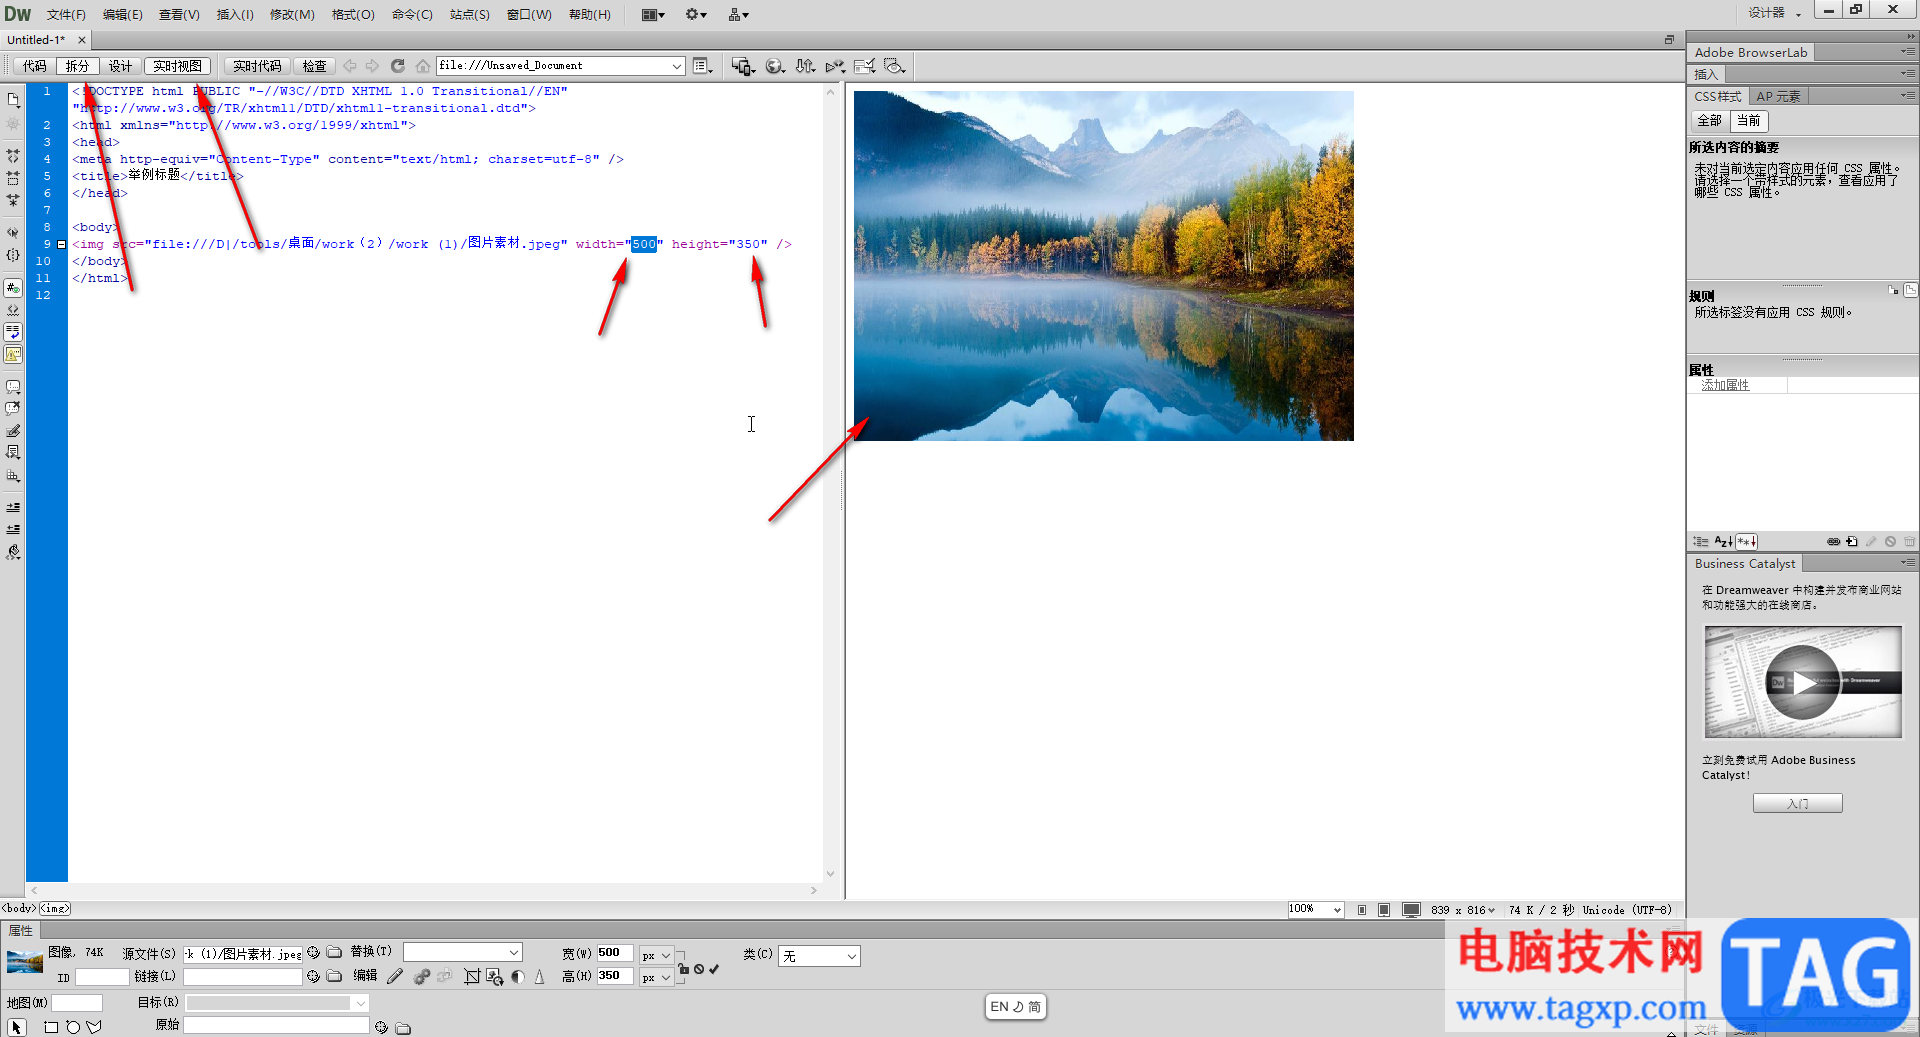Screen dimensions: 1920x1037
Task: Open the height unit px dropdown
Action: click(656, 978)
